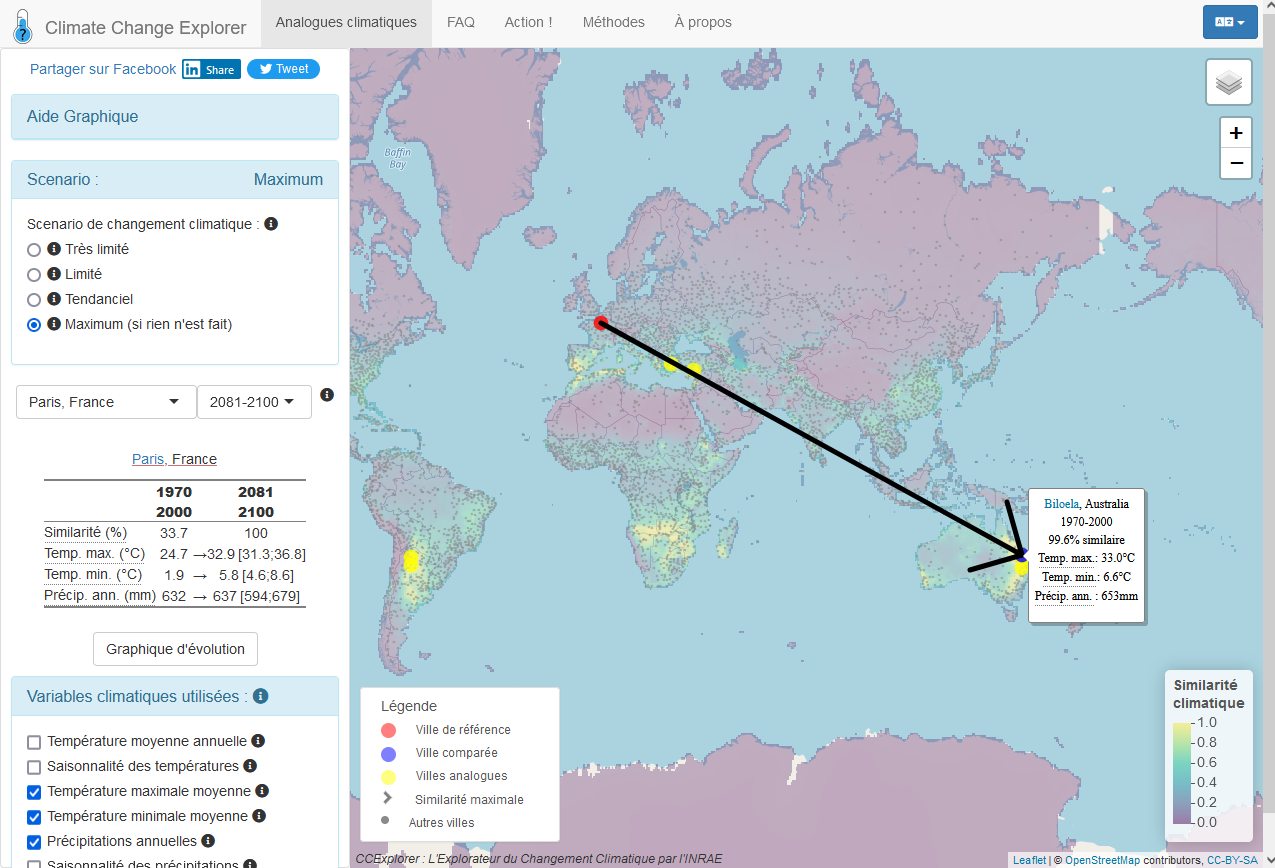
Task: Zoom out of the map with minus
Action: click(1236, 163)
